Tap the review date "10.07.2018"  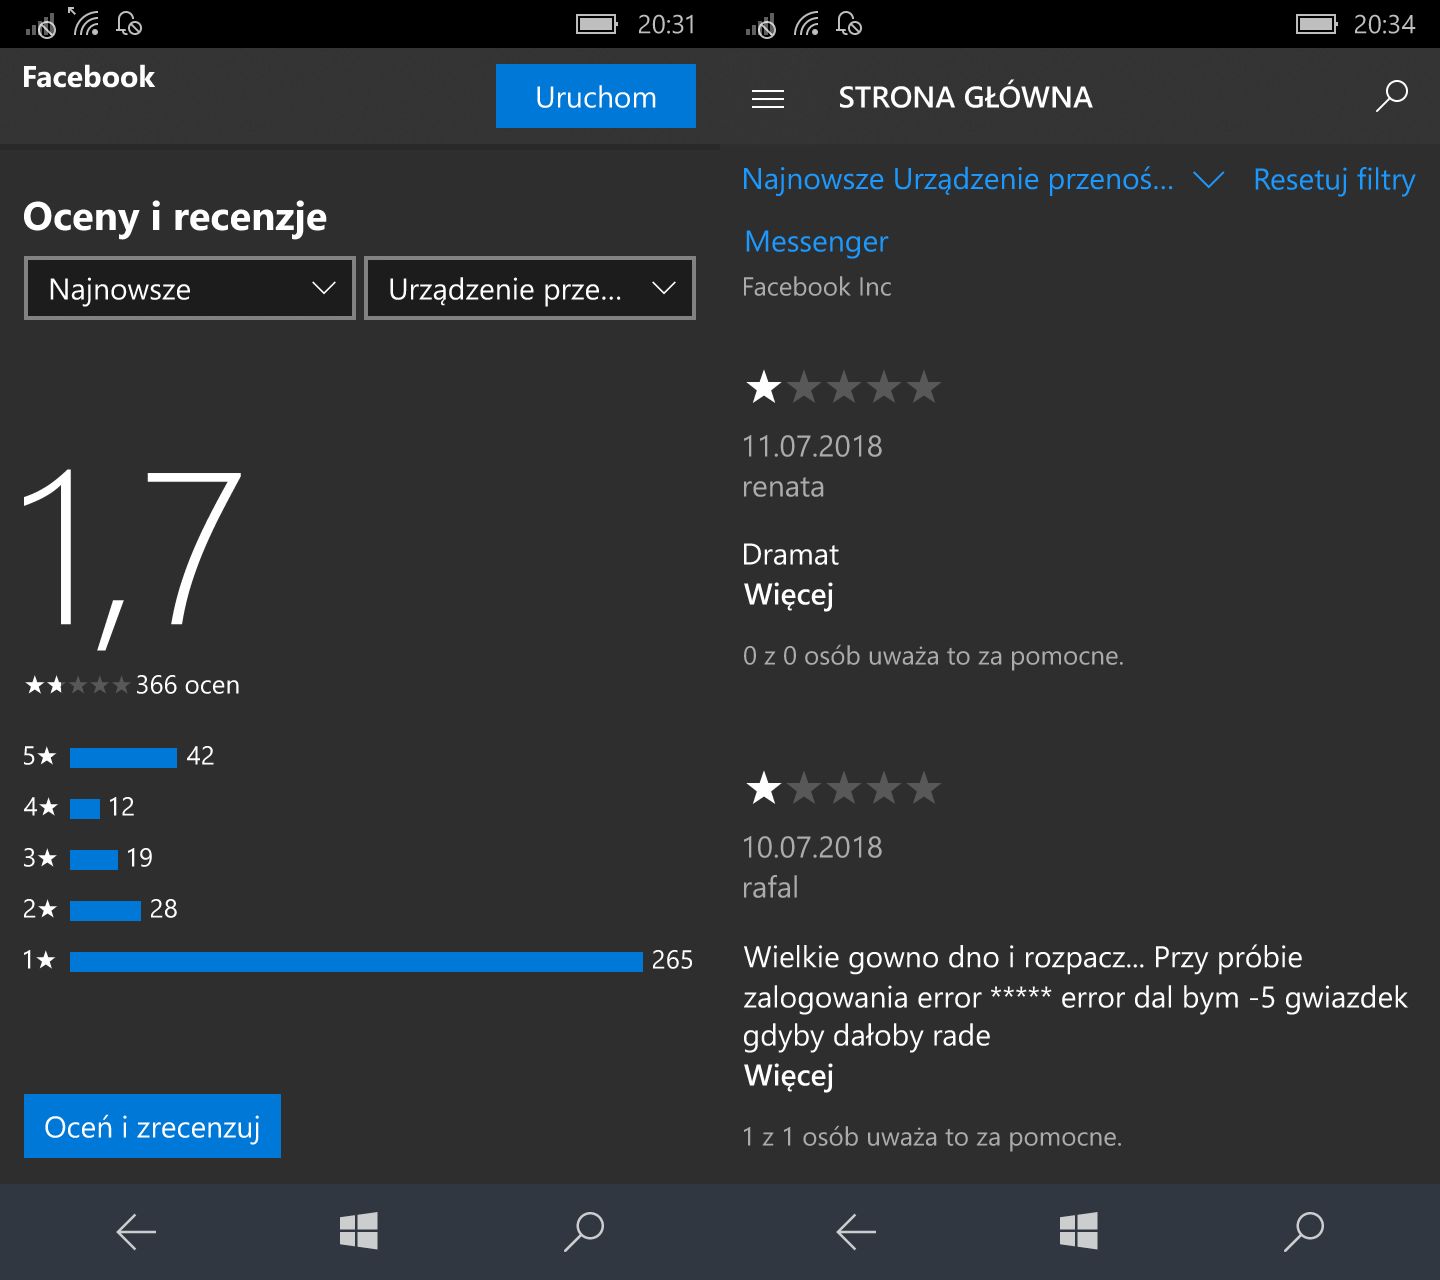coord(812,847)
